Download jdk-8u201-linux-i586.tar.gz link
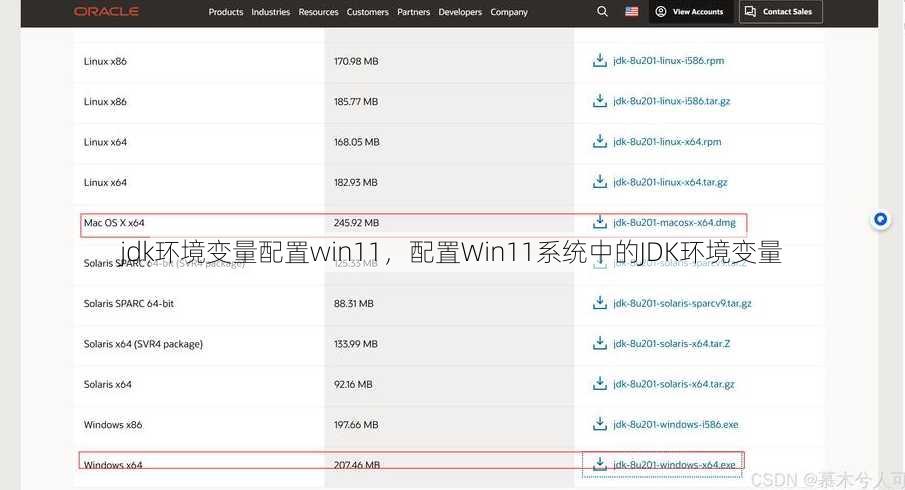 pyautogui.click(x=671, y=101)
